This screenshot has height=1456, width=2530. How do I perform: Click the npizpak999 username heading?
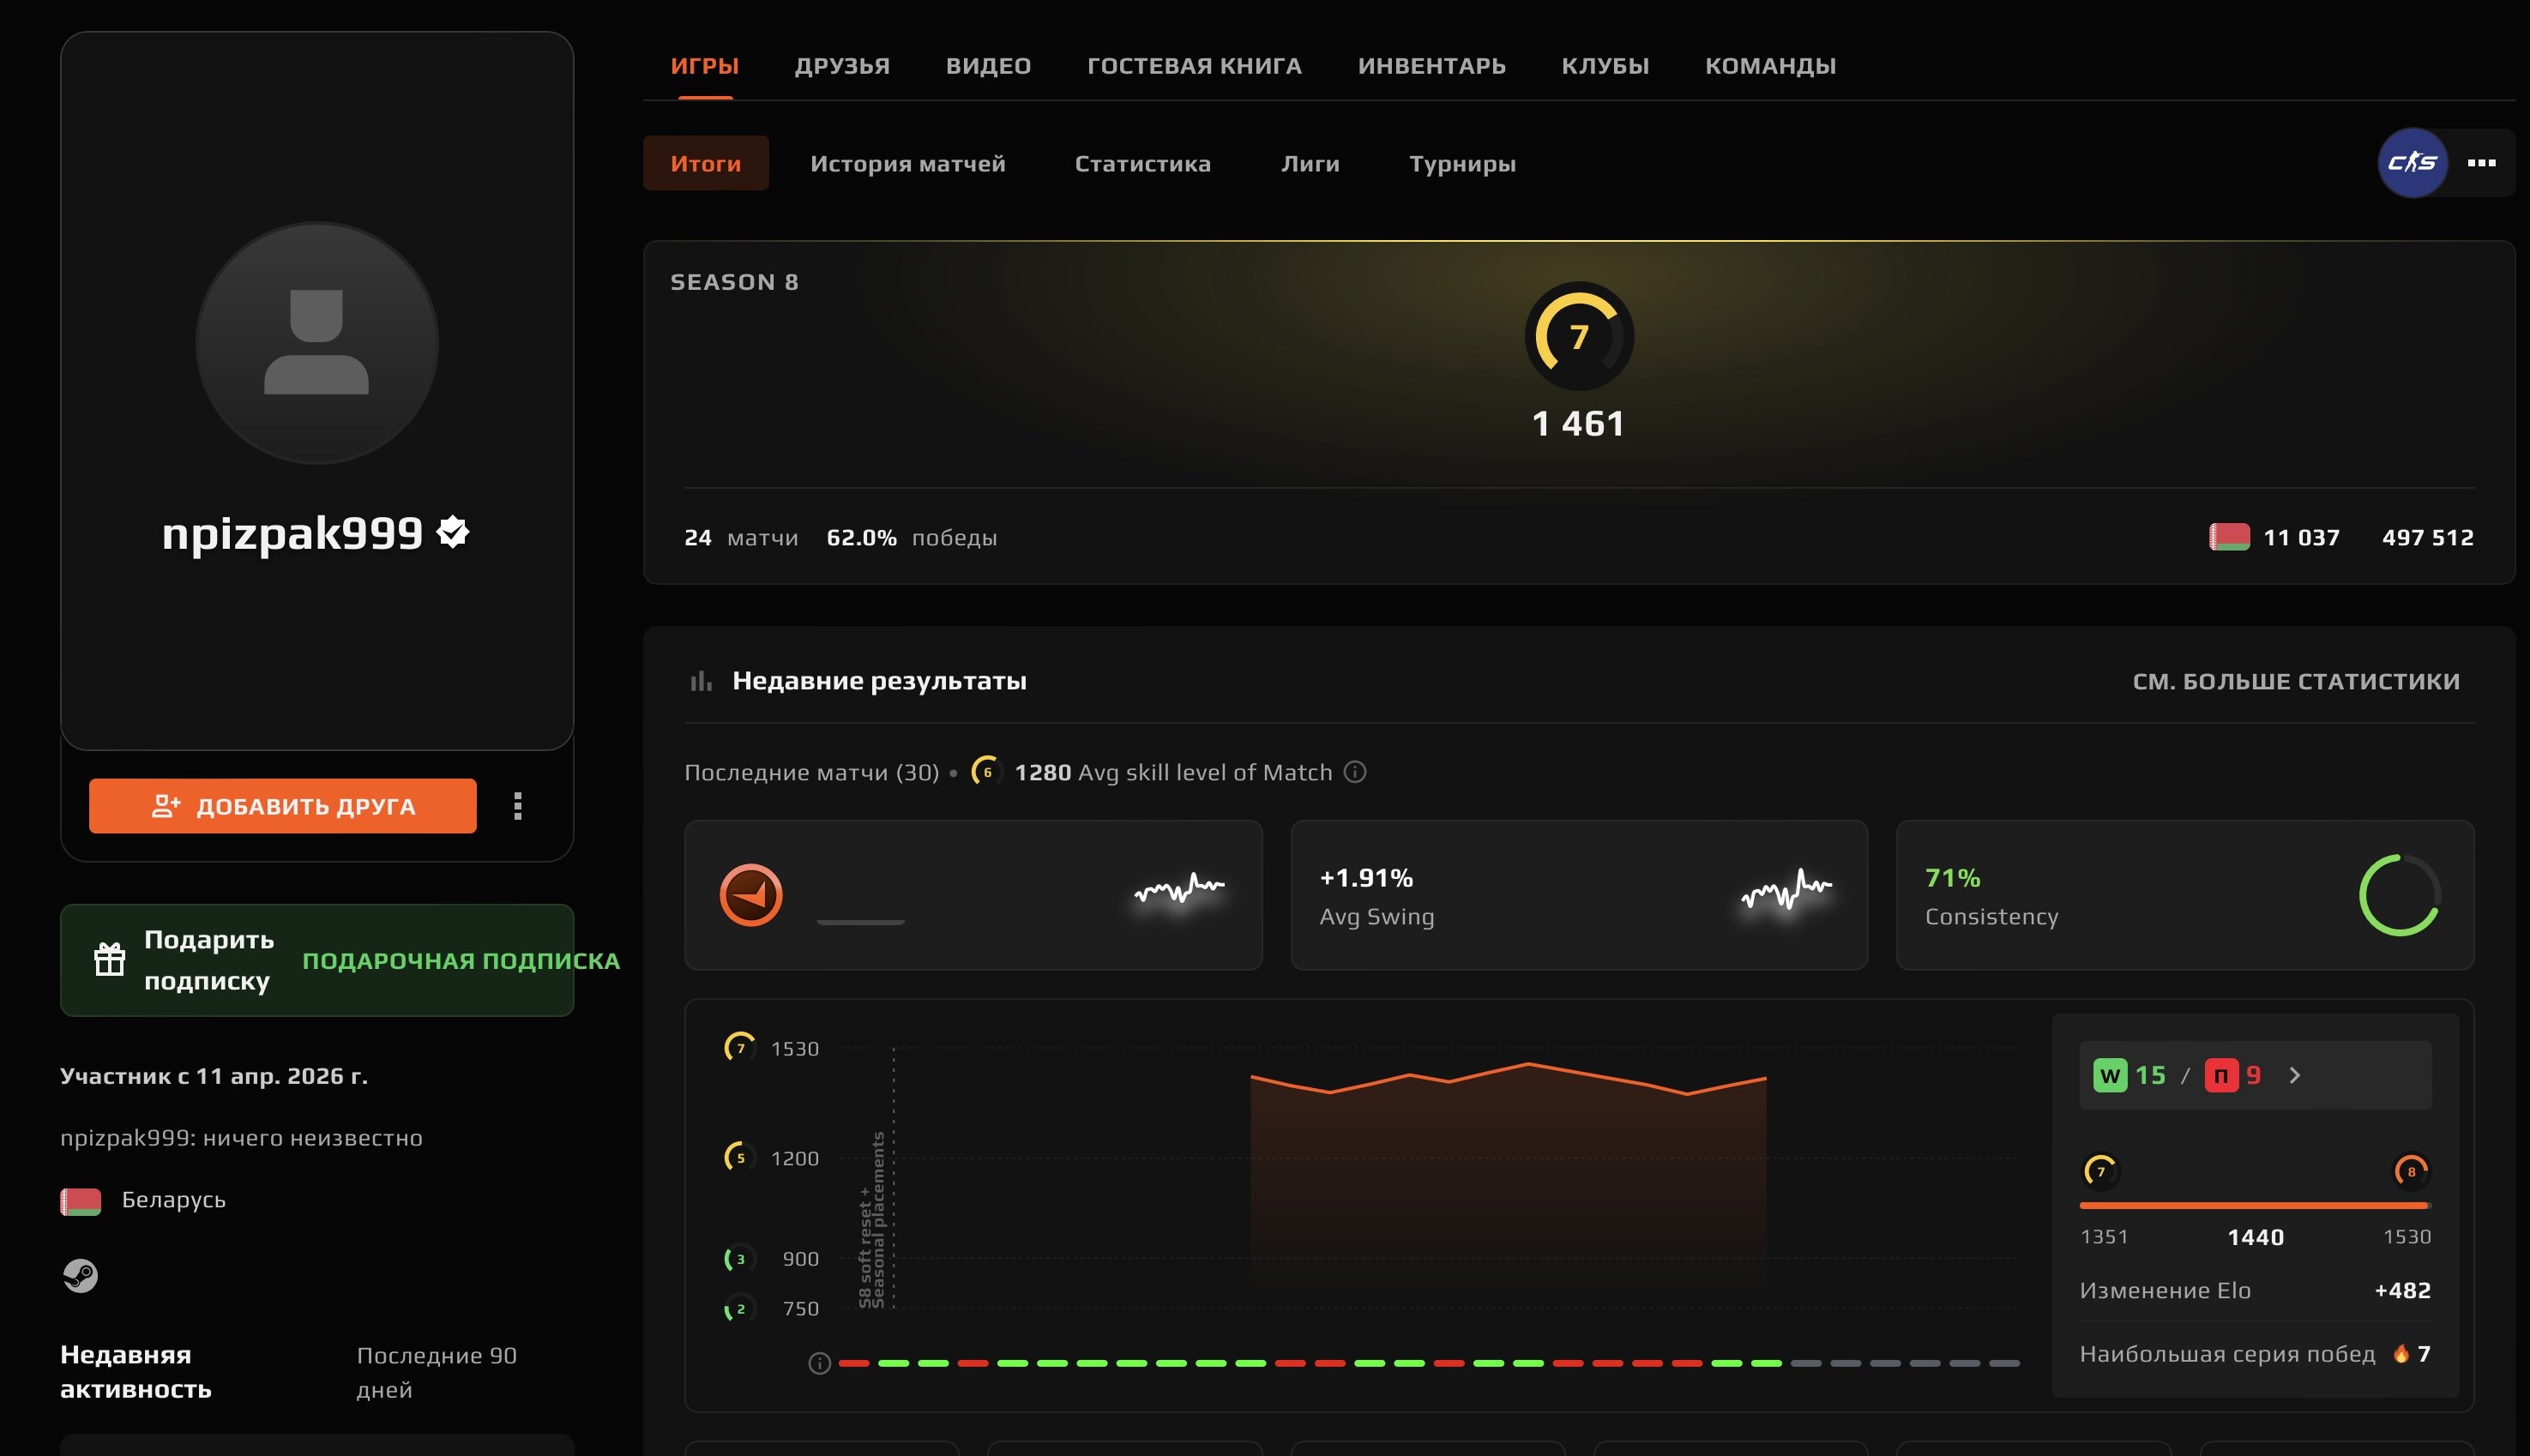pos(292,533)
